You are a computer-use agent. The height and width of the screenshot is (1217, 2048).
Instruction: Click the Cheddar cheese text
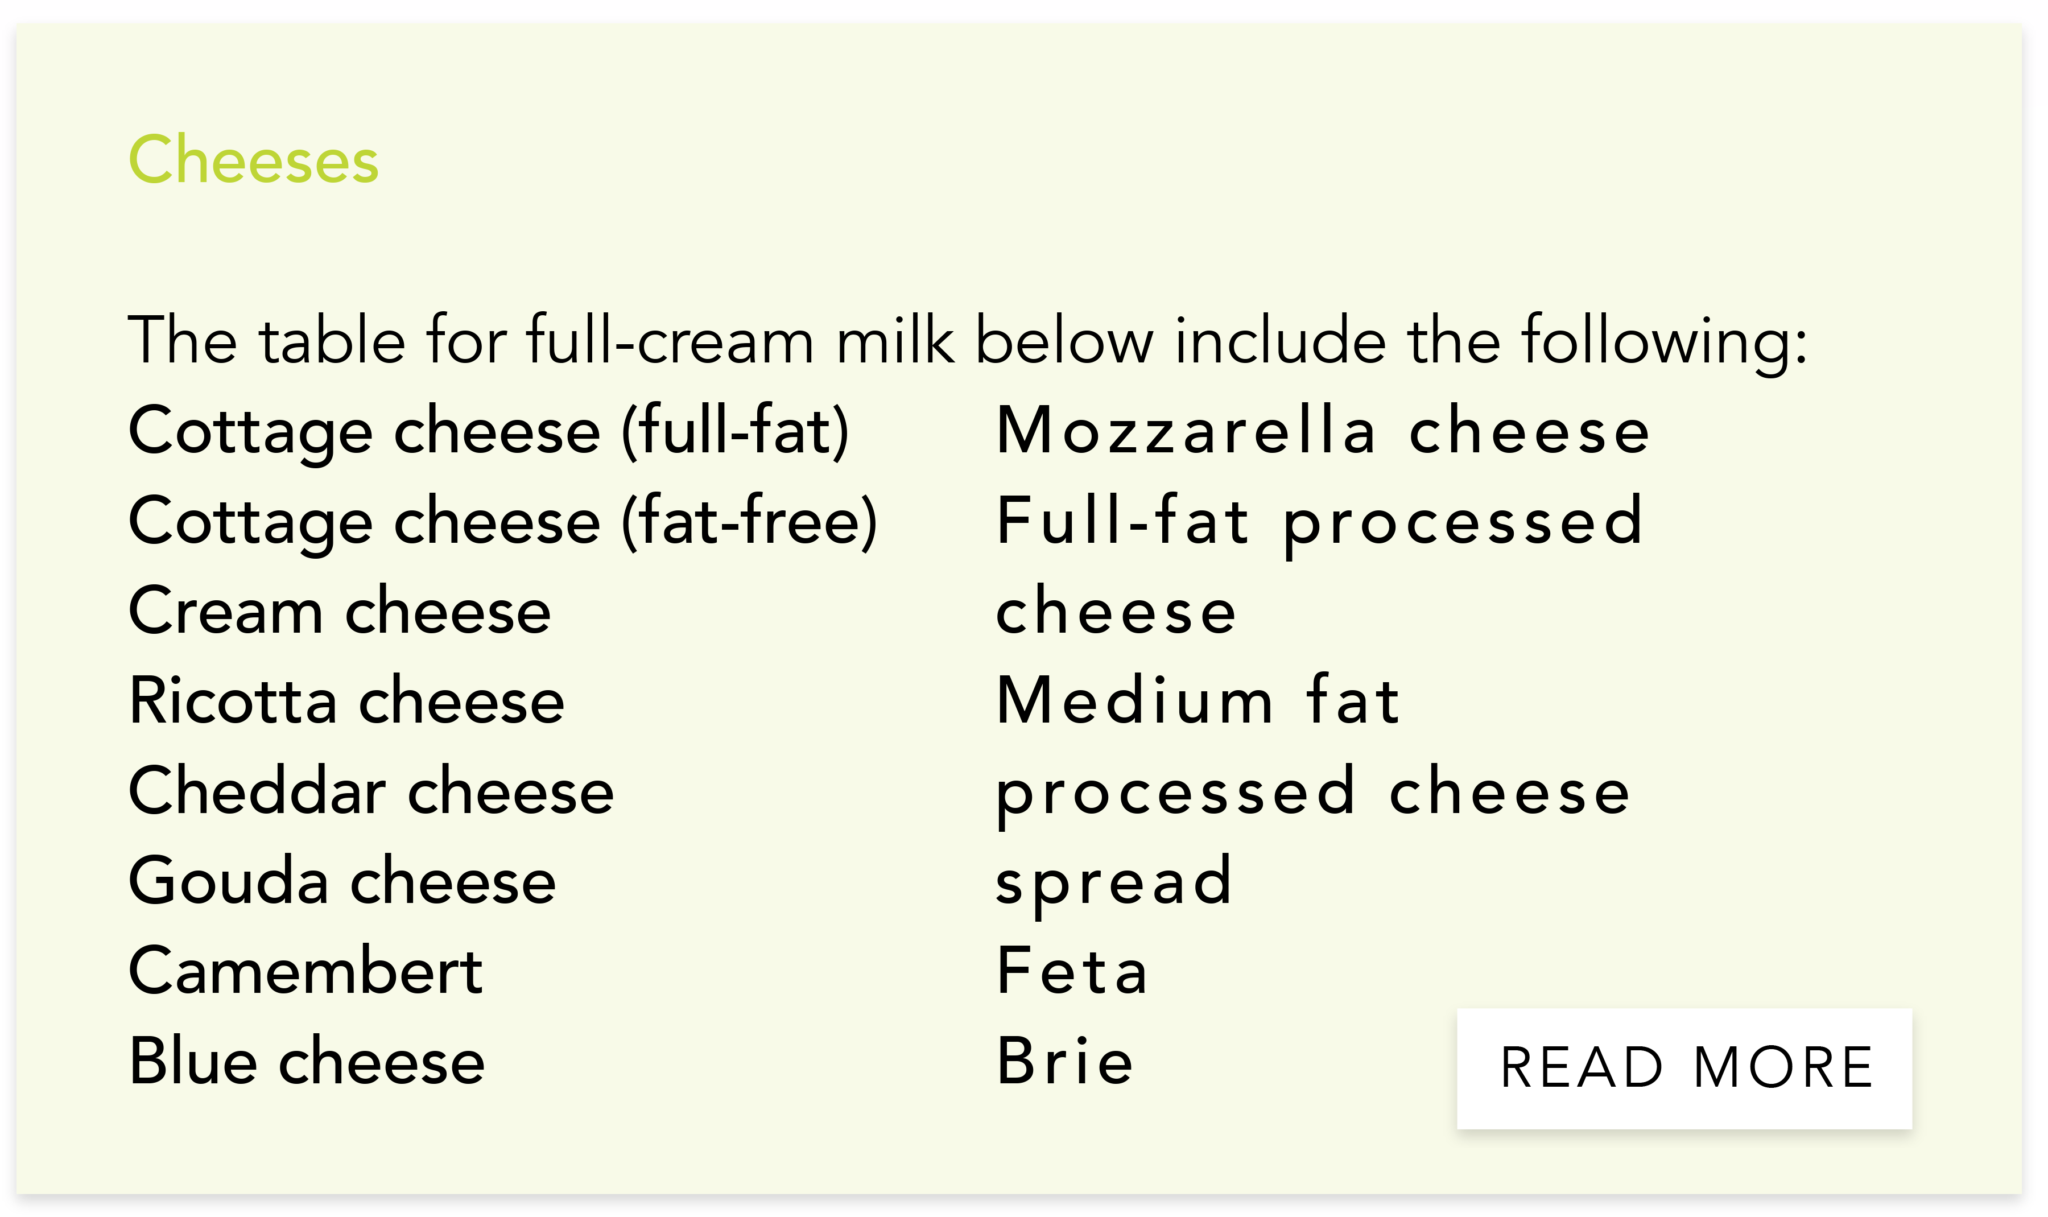pos(370,790)
